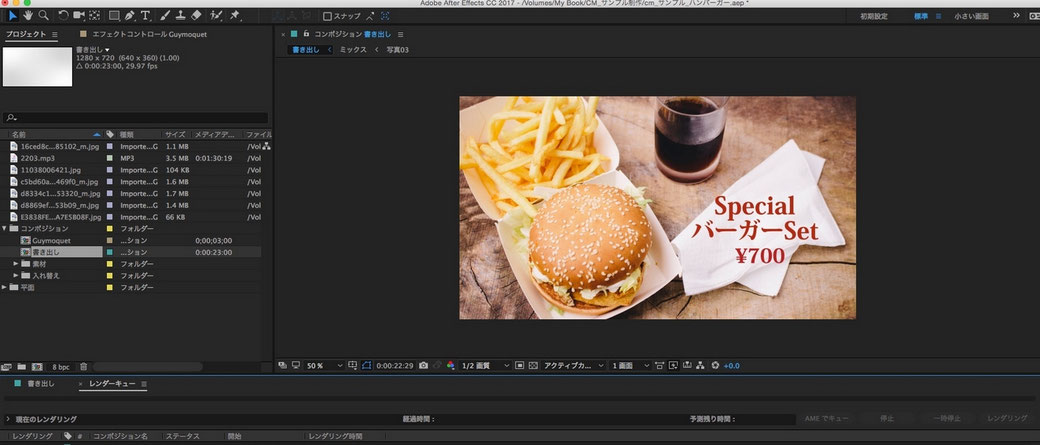This screenshot has height=445, width=1040.
Task: Click the project search input field
Action: pyautogui.click(x=135, y=118)
